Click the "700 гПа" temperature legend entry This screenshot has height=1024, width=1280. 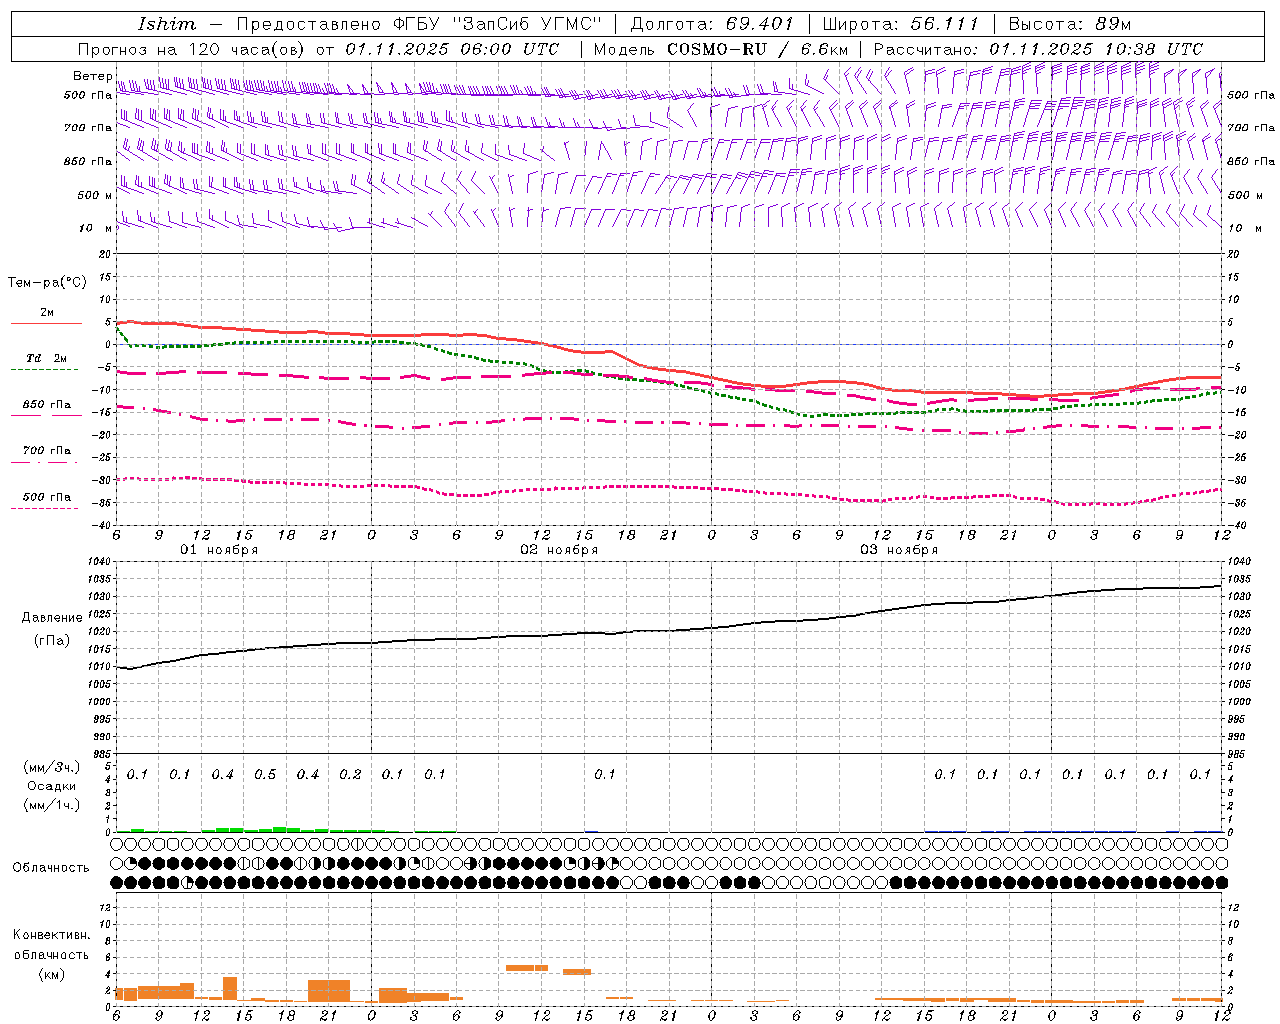point(47,451)
